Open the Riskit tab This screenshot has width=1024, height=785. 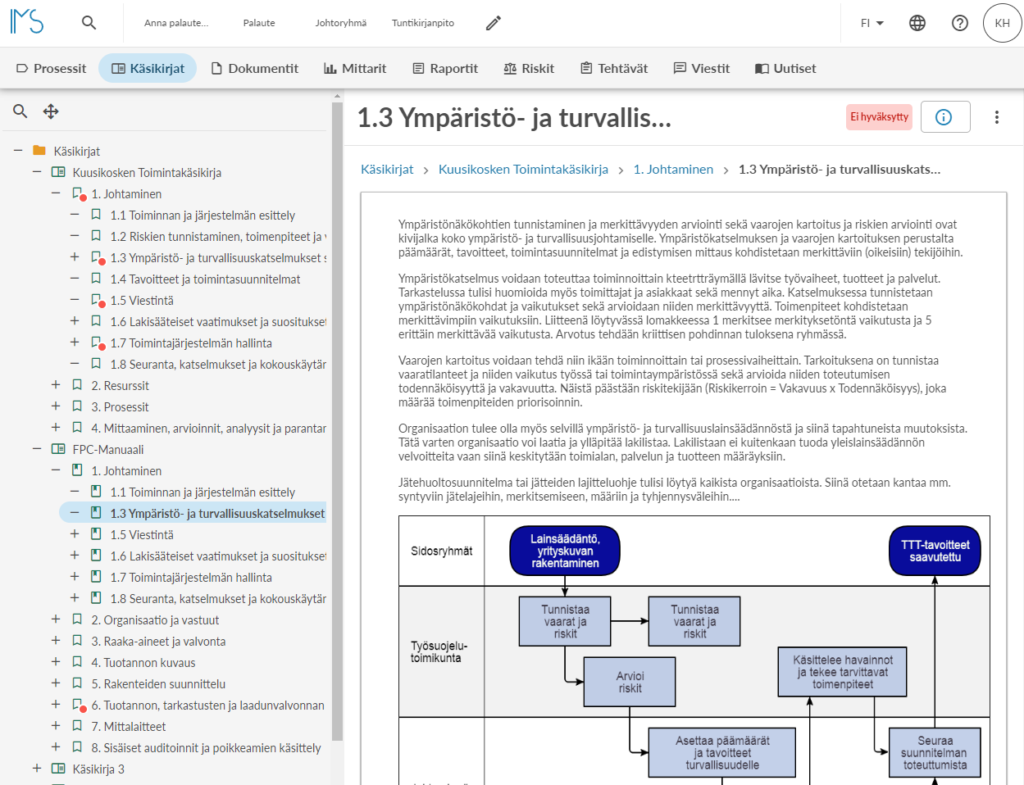click(x=529, y=69)
